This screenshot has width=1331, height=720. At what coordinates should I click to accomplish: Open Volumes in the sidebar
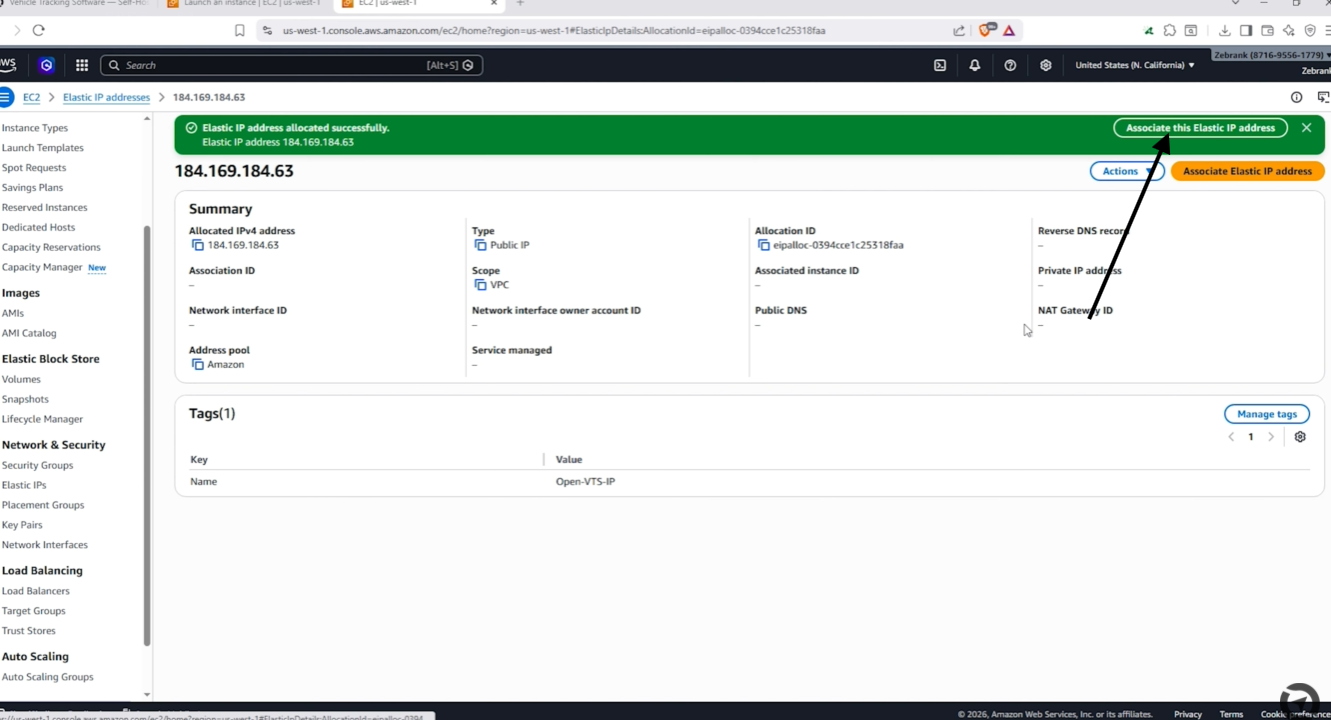(x=21, y=379)
